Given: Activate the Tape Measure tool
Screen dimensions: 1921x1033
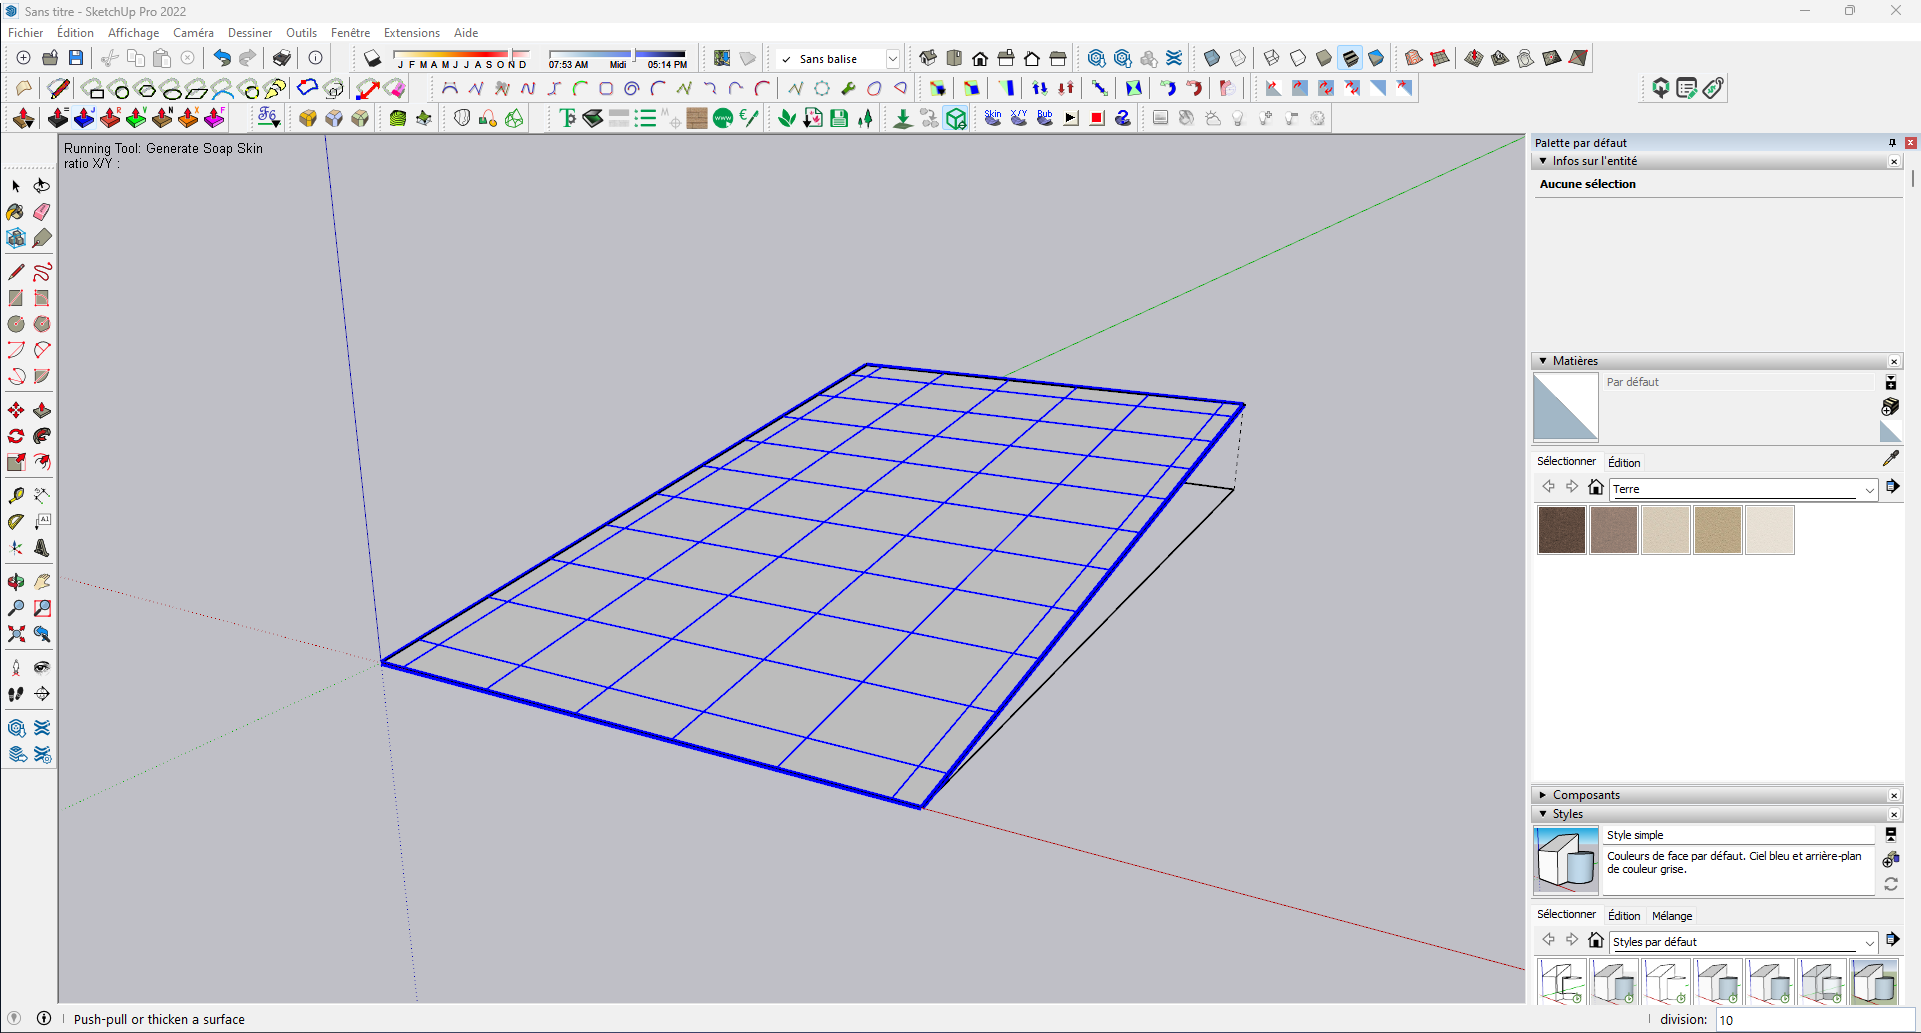Looking at the screenshot, I should coord(16,495).
